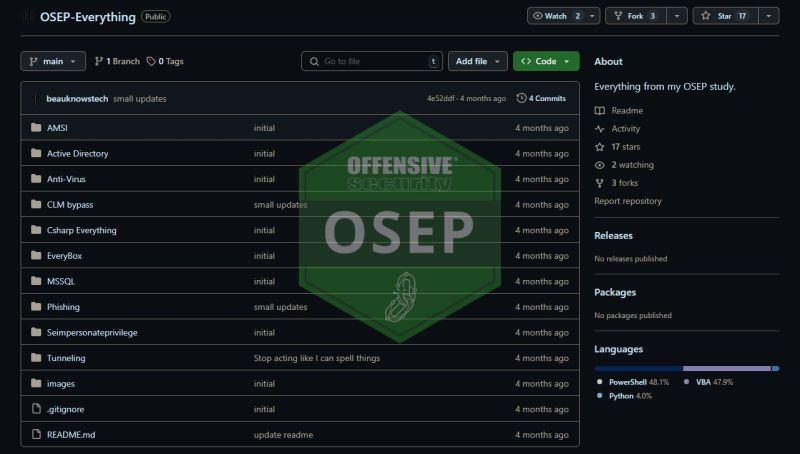Image resolution: width=800 pixels, height=454 pixels.
Task: Click the Active Directory folder icon
Action: pos(36,153)
